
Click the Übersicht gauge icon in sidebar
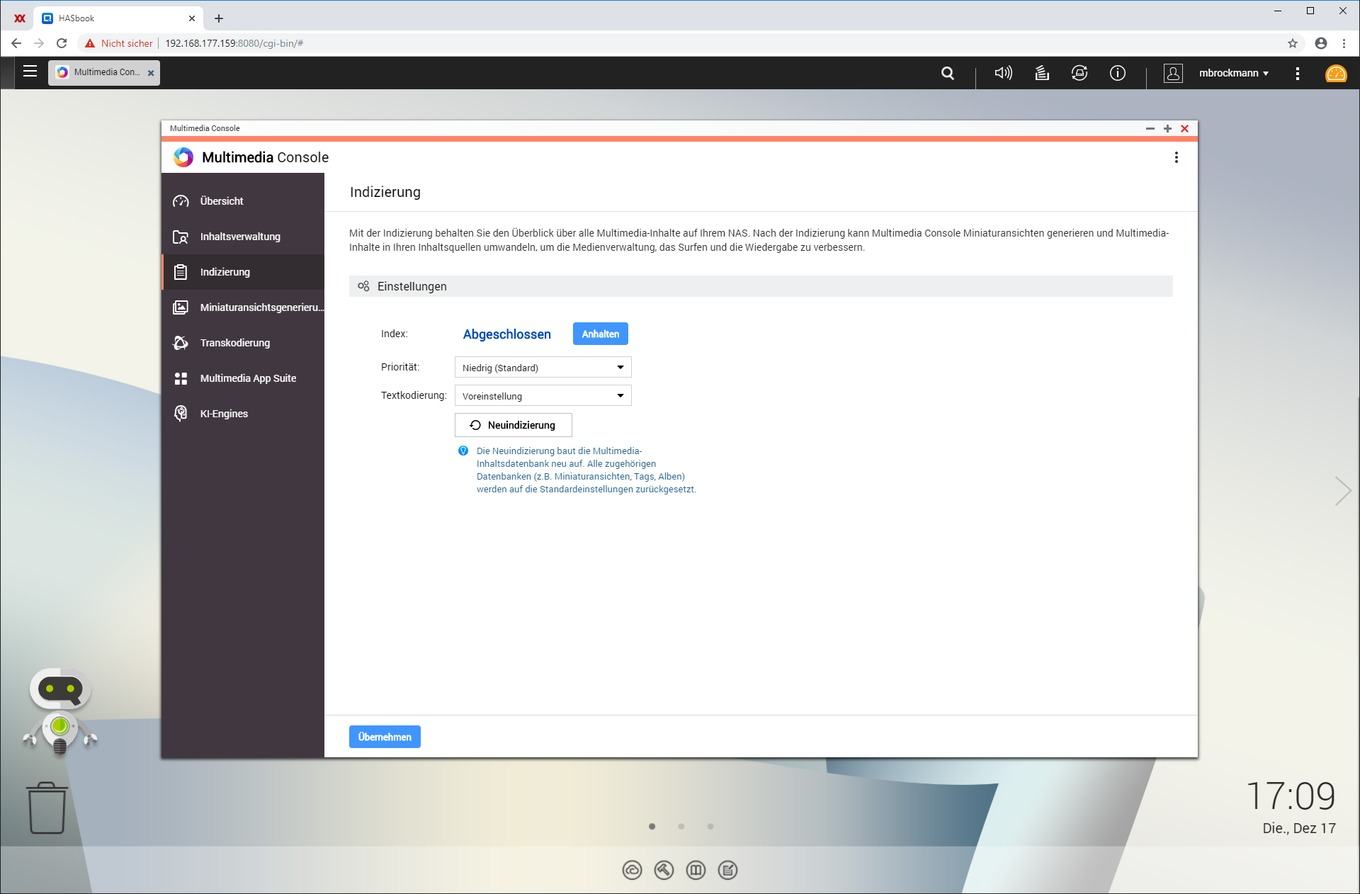181,201
